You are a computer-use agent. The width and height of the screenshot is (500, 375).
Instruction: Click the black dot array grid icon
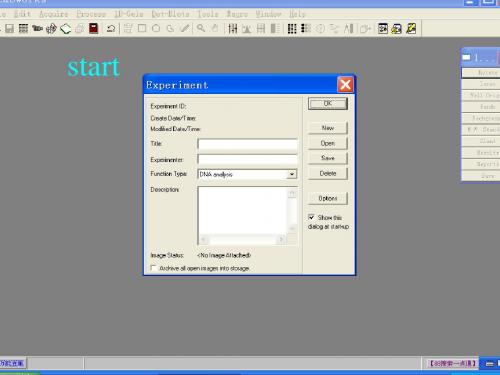coord(292,29)
